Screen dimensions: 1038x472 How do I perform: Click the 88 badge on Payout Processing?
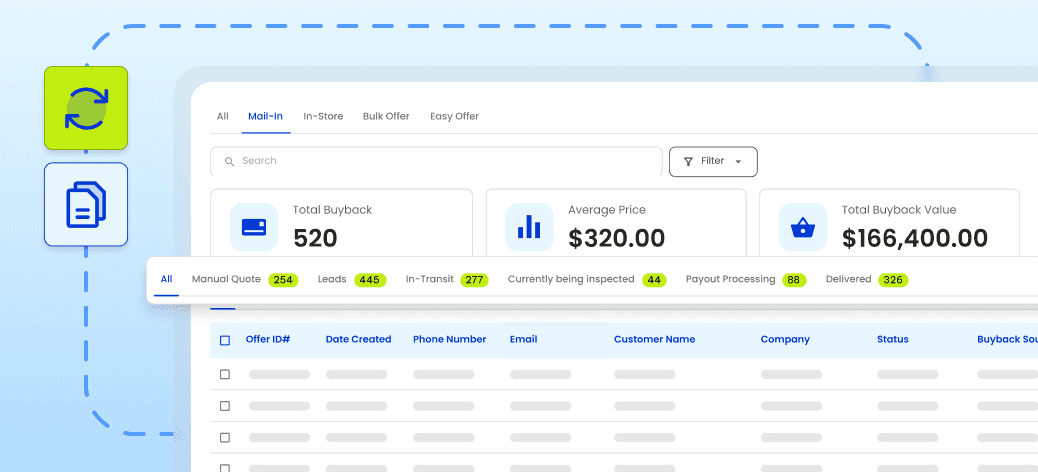click(x=794, y=280)
